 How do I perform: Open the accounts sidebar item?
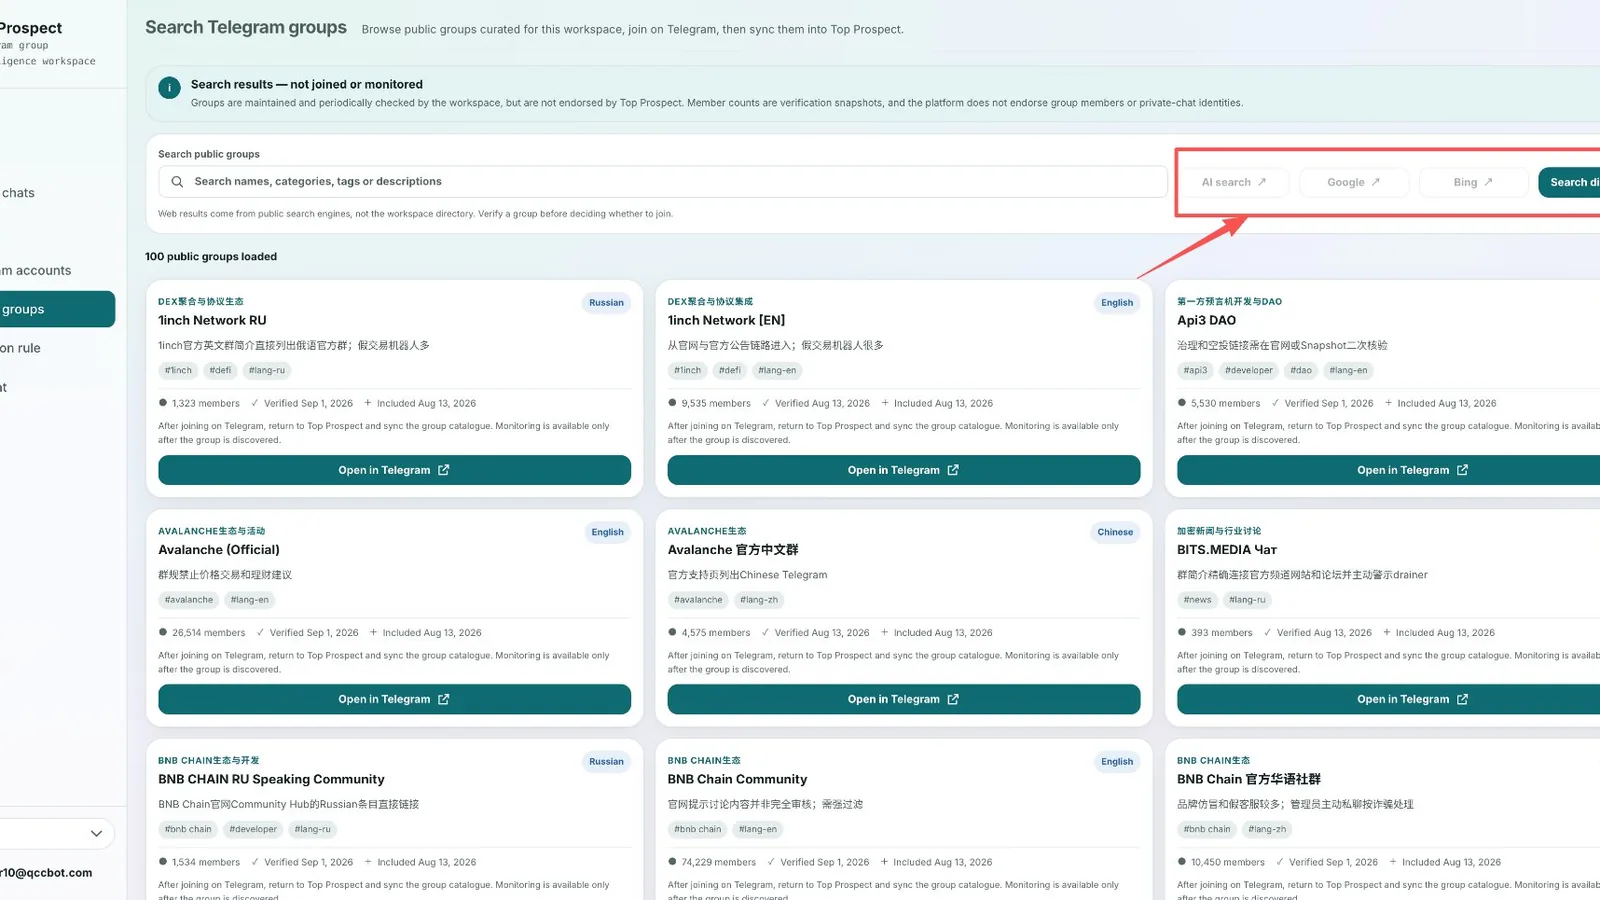(x=36, y=271)
